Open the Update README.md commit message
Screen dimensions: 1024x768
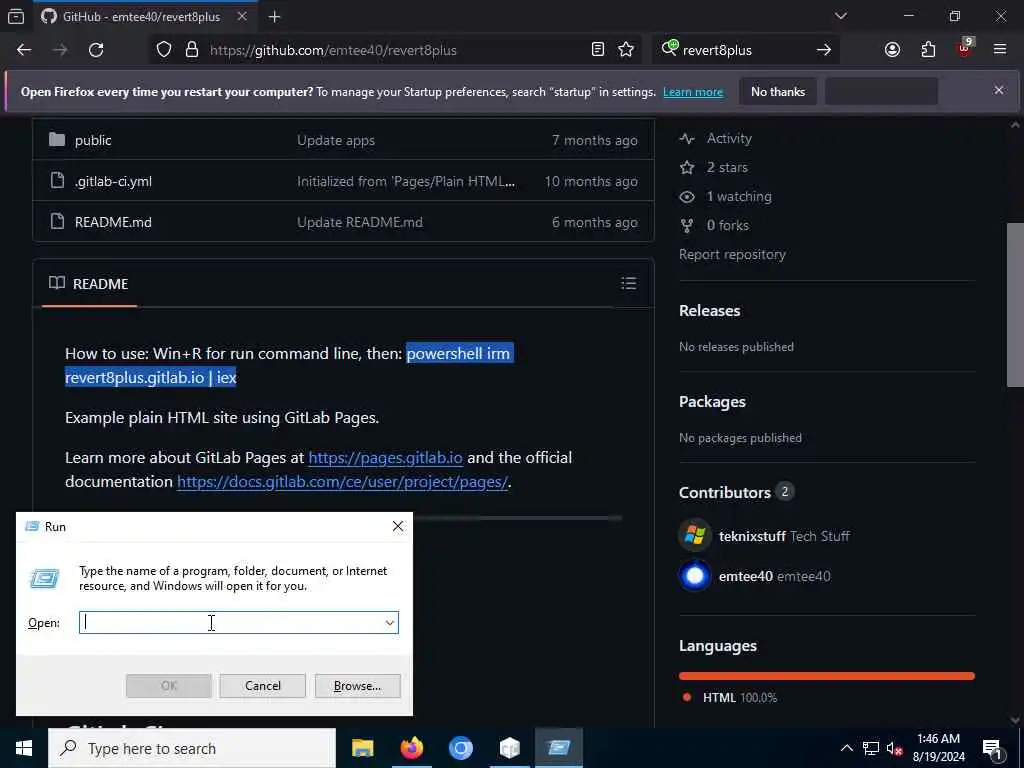[x=360, y=222]
